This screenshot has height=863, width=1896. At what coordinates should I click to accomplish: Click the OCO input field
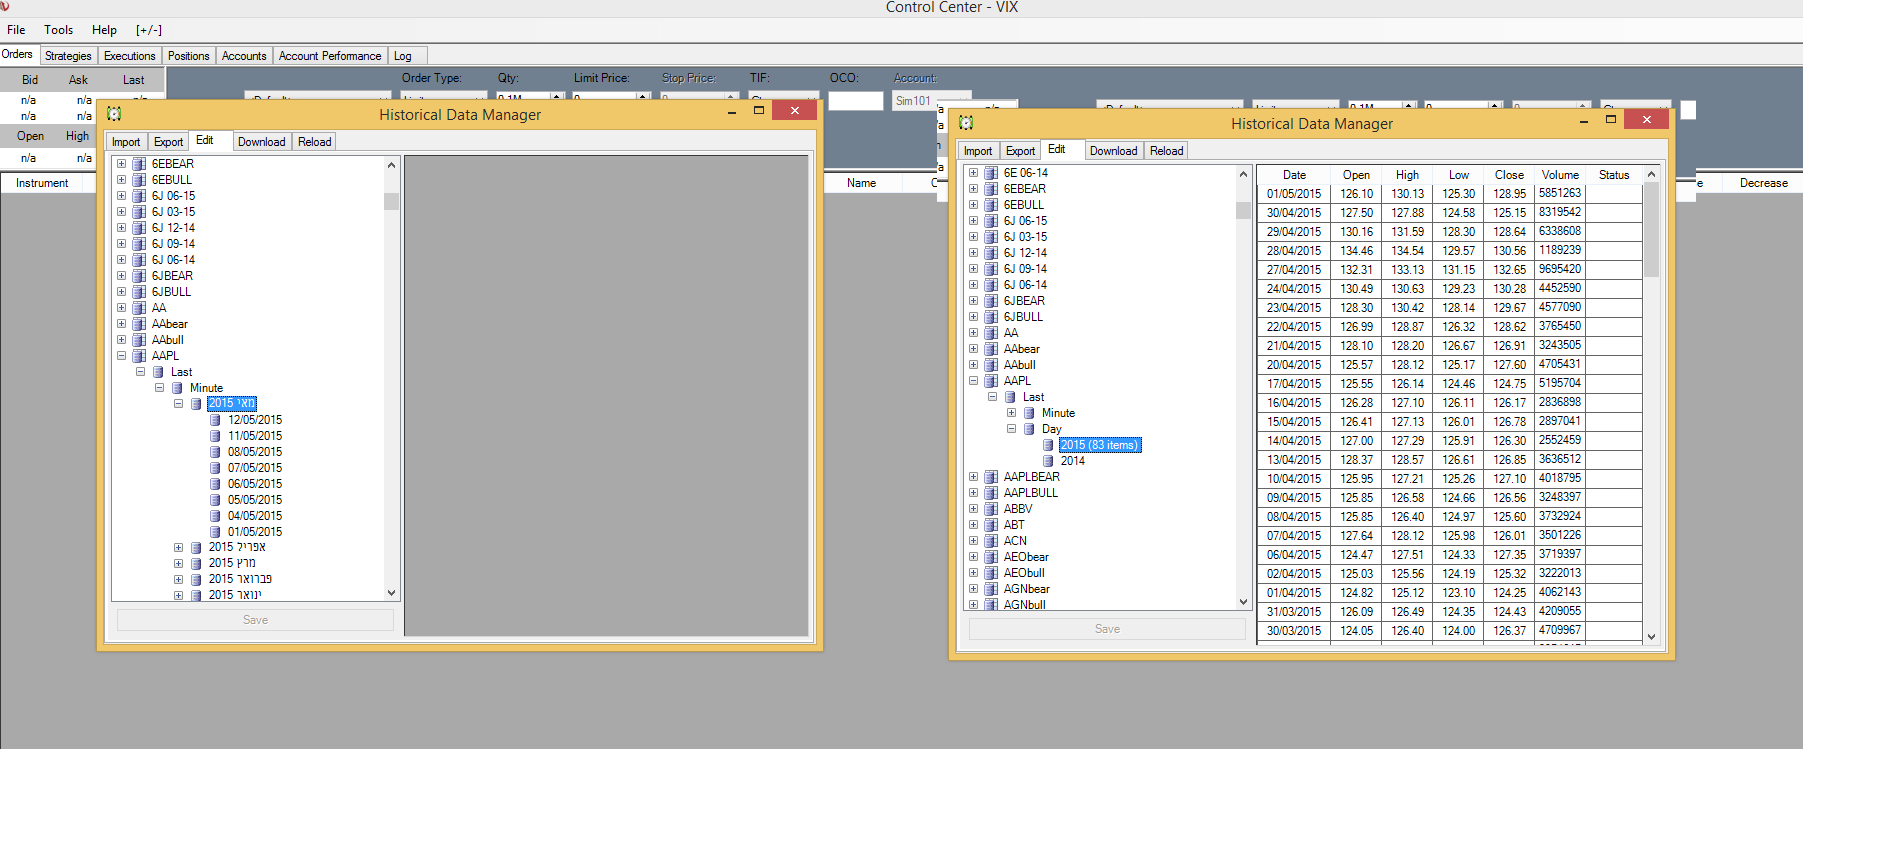pyautogui.click(x=856, y=101)
